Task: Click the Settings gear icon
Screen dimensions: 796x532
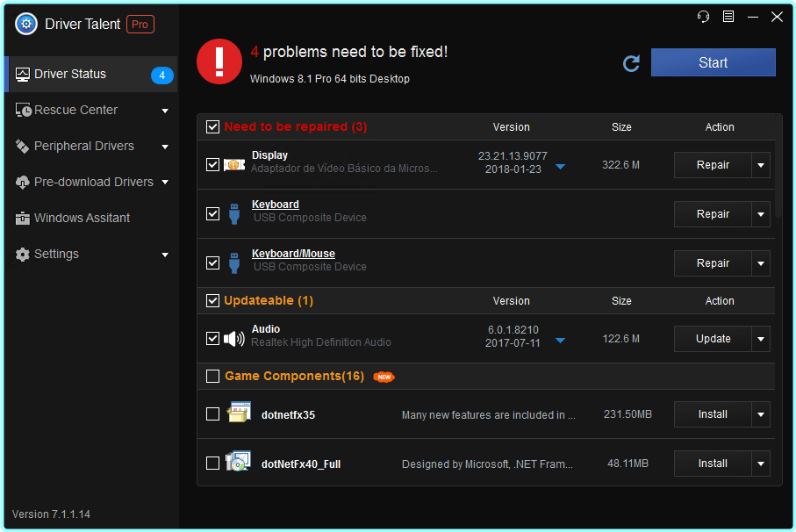Action: click(22, 254)
